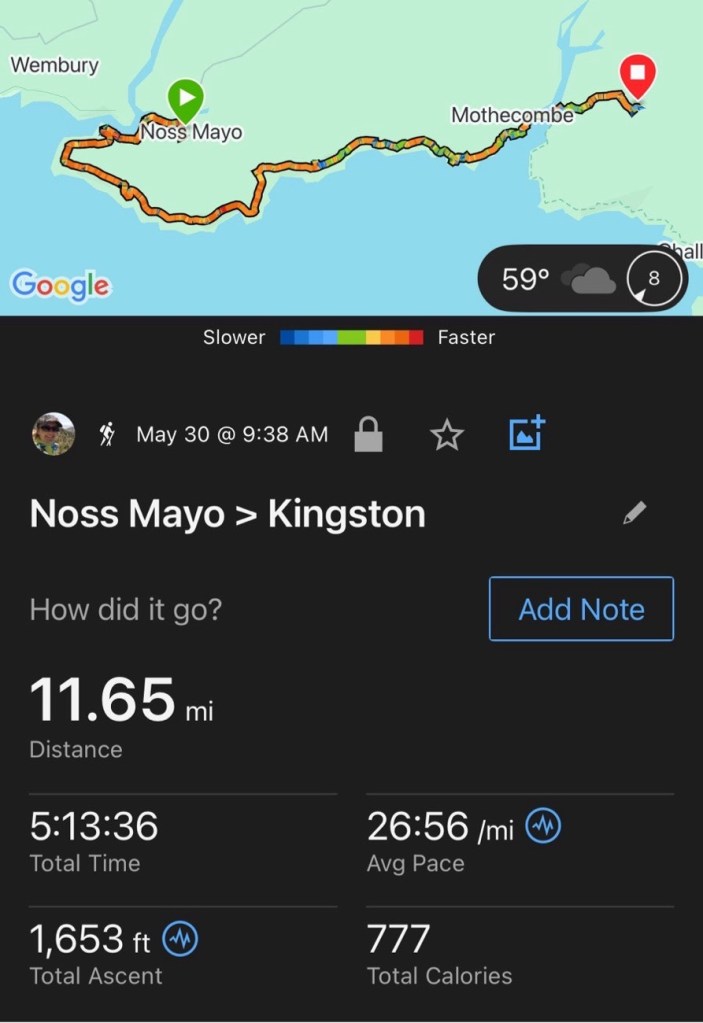This screenshot has height=1023, width=703.
Task: Tap the wind speed compass indicator
Action: pyautogui.click(x=654, y=279)
